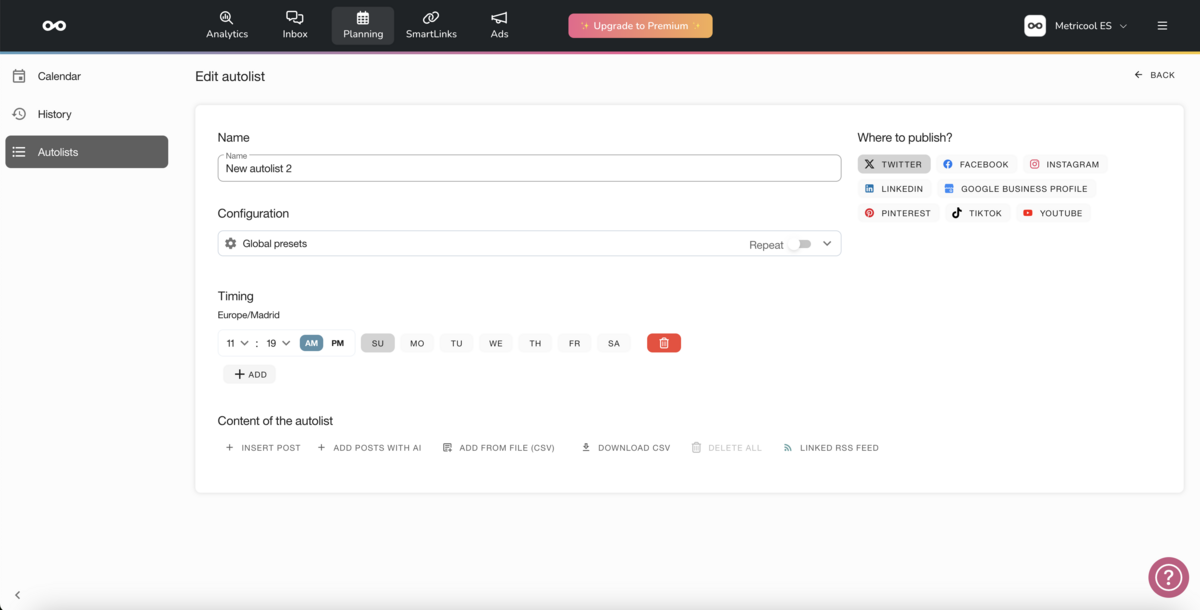Viewport: 1200px width, 610px height.
Task: Toggle the SU day button
Action: 378,343
